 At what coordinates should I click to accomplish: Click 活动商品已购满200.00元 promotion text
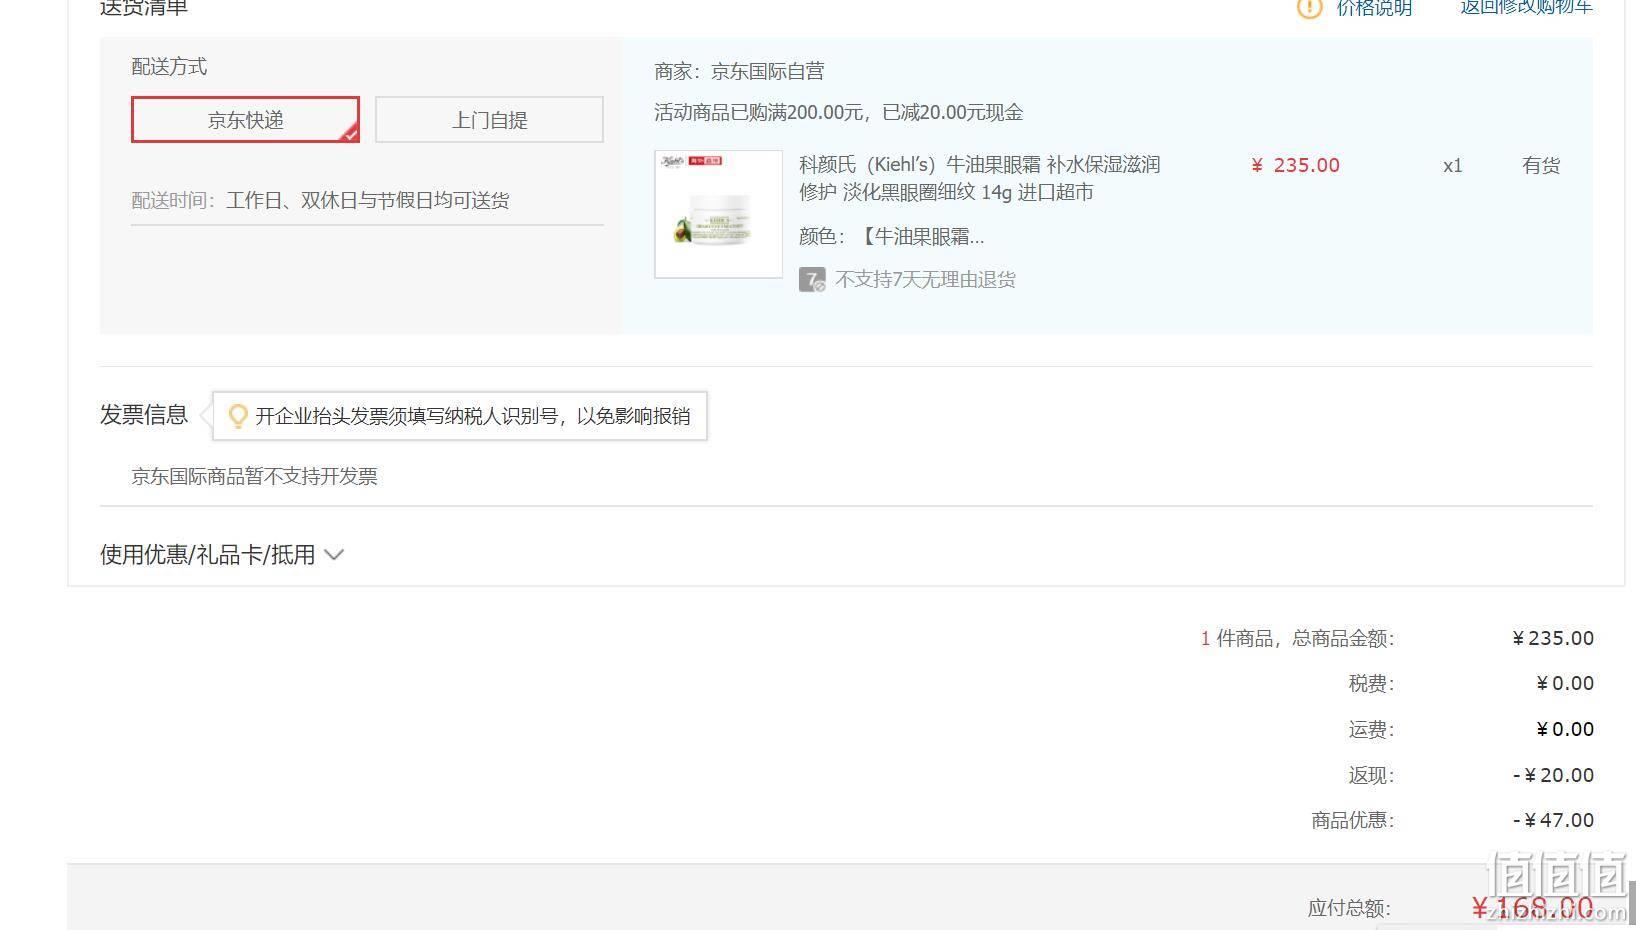(x=838, y=112)
